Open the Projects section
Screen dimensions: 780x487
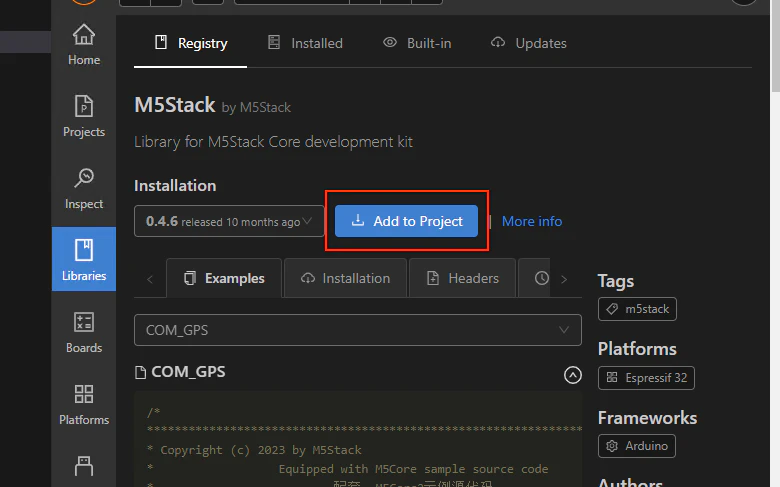(x=84, y=116)
